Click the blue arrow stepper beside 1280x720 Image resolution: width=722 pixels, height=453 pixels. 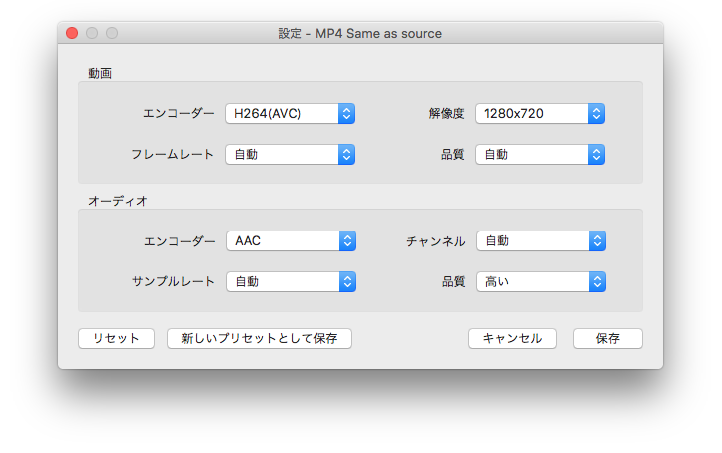coord(596,113)
